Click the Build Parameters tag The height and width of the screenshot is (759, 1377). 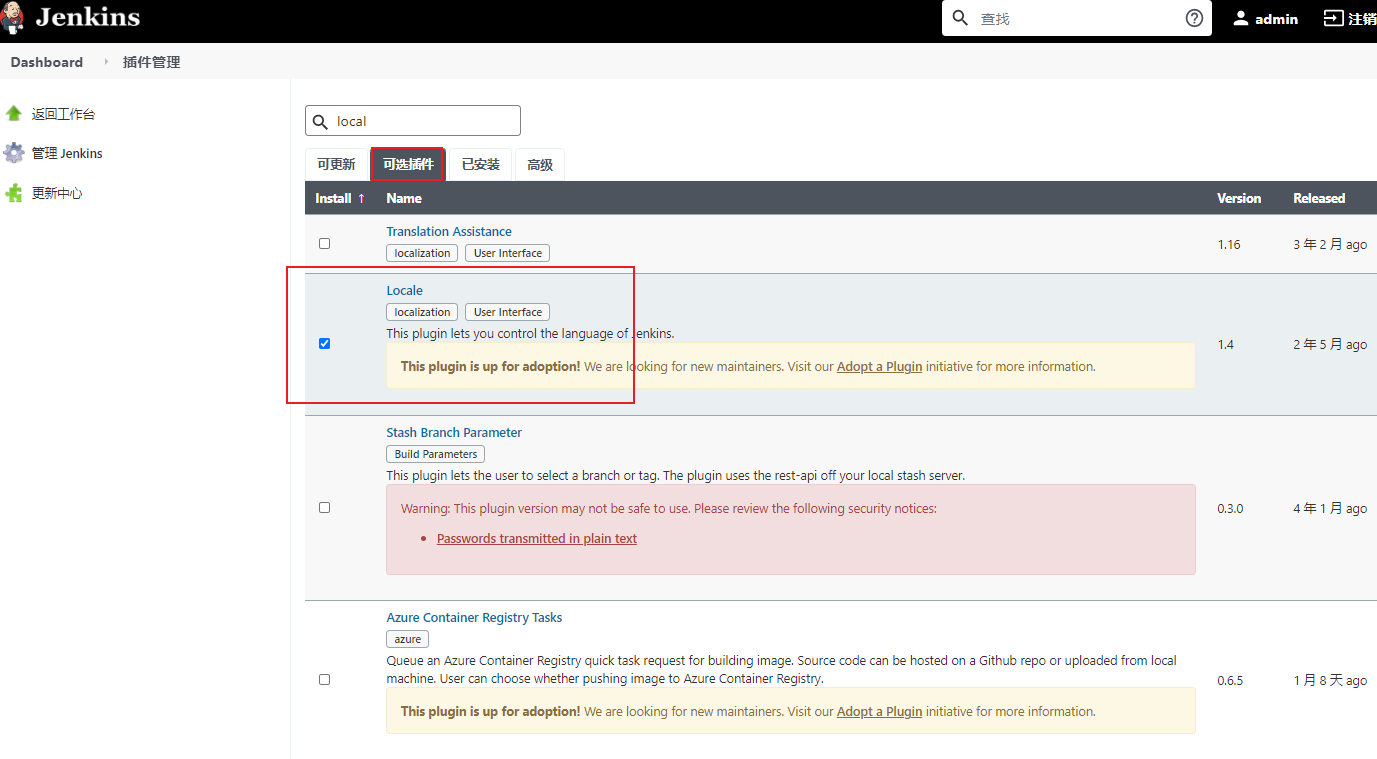pyautogui.click(x=436, y=454)
